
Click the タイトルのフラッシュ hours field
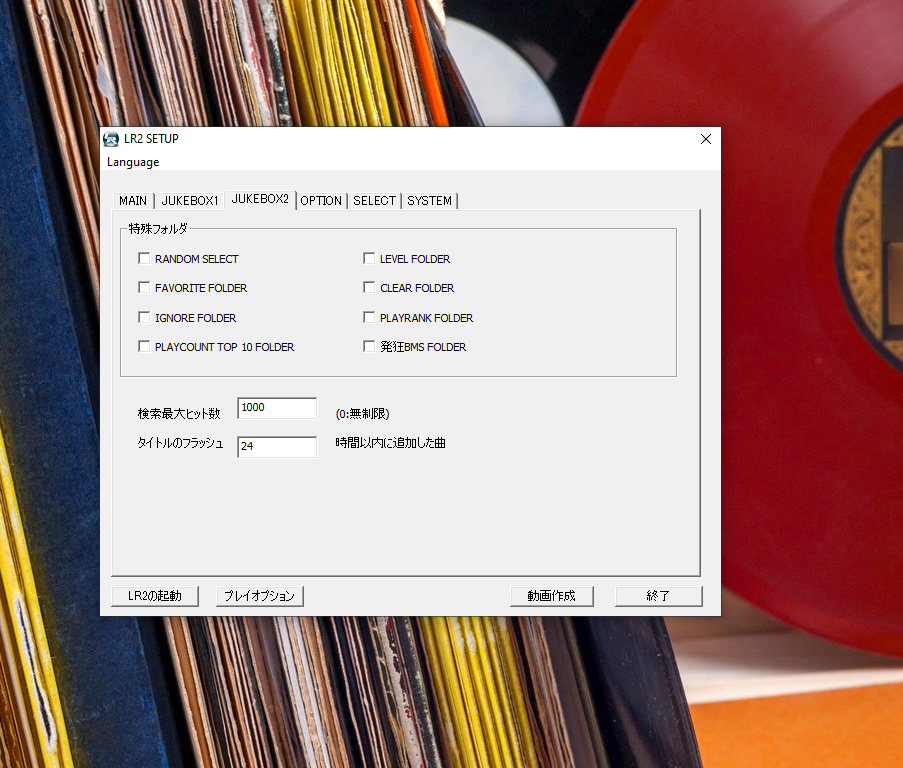click(277, 447)
